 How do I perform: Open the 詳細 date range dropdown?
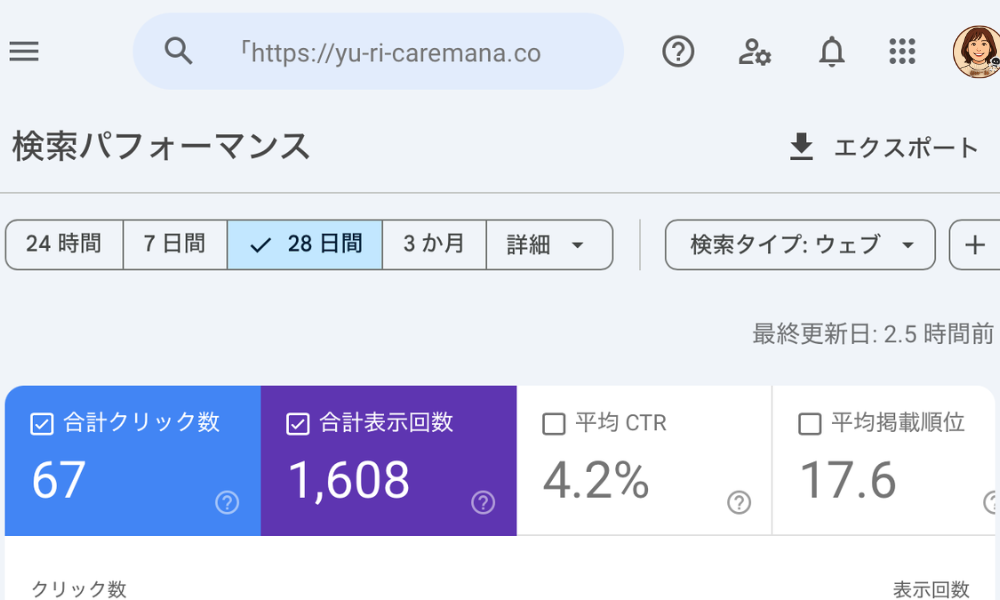[549, 245]
